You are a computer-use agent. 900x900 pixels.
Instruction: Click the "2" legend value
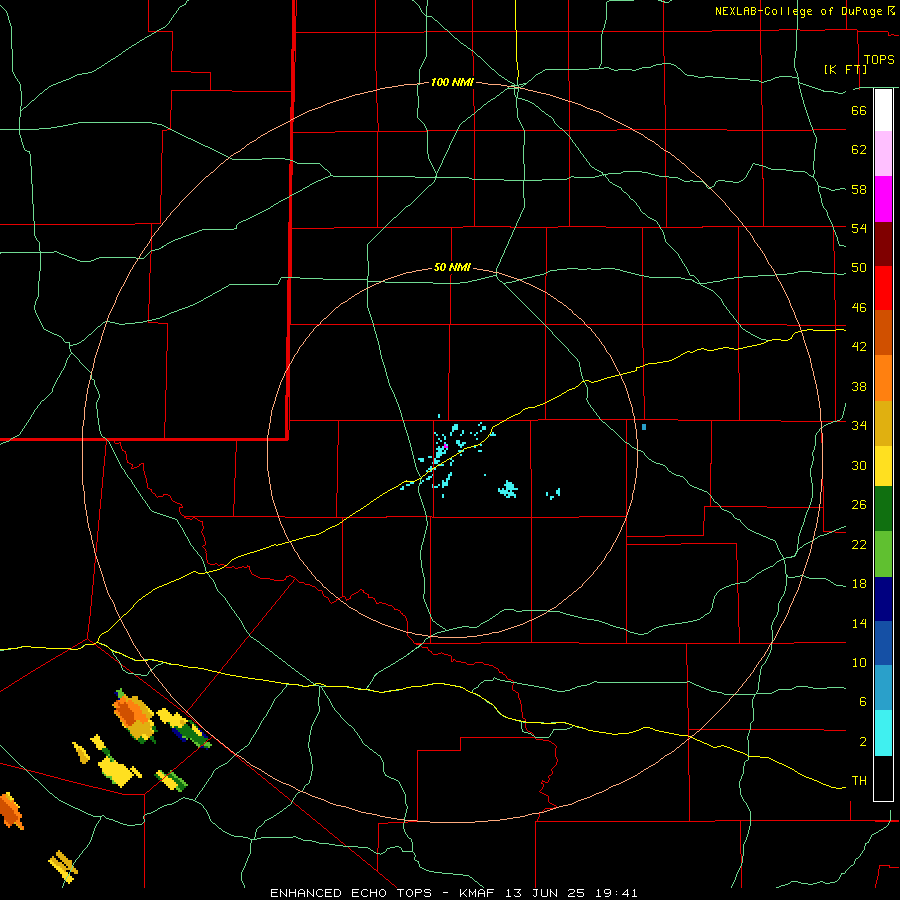[x=862, y=742]
